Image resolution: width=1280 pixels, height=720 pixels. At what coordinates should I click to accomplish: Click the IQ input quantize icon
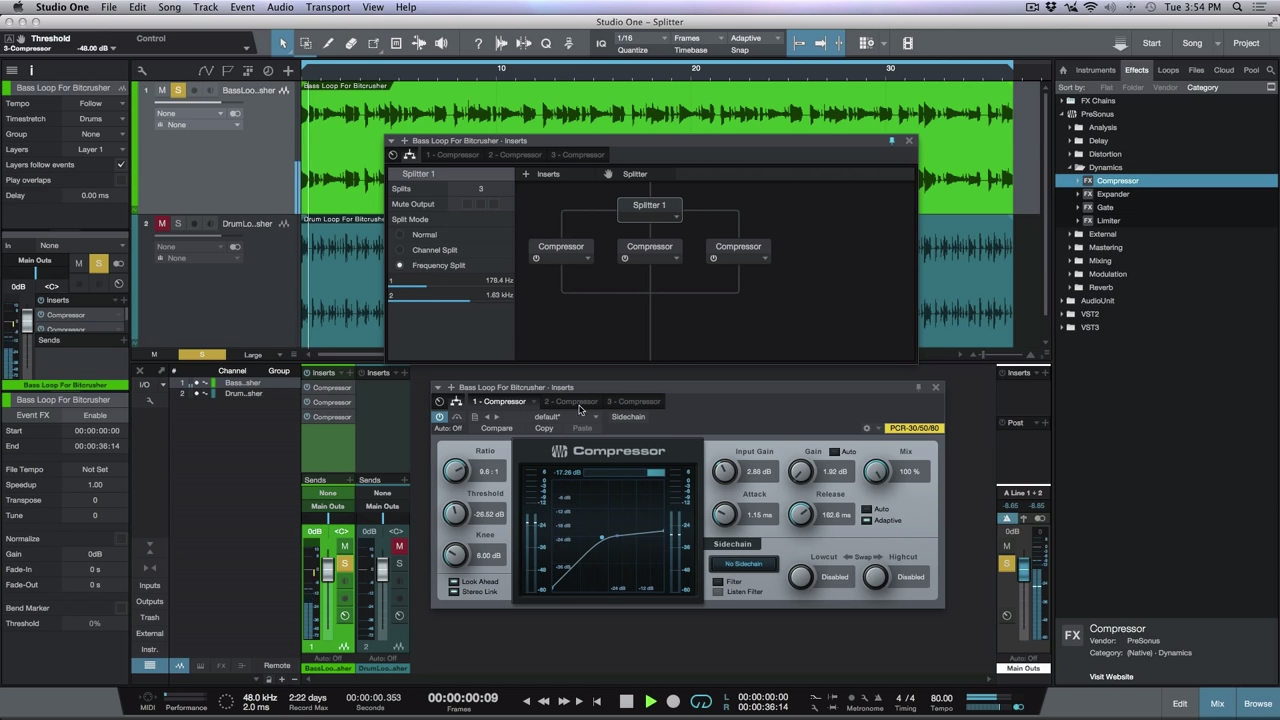[601, 43]
